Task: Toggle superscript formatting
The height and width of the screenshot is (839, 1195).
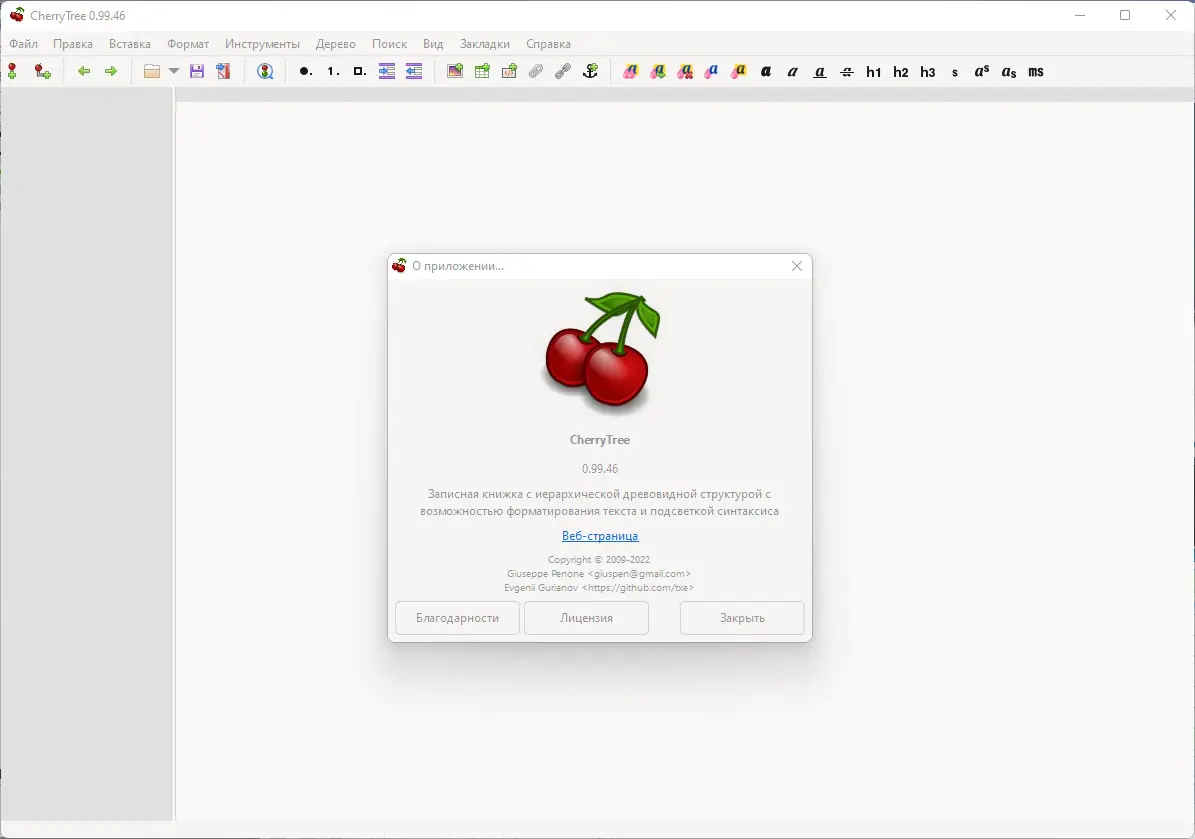Action: pyautogui.click(x=982, y=72)
